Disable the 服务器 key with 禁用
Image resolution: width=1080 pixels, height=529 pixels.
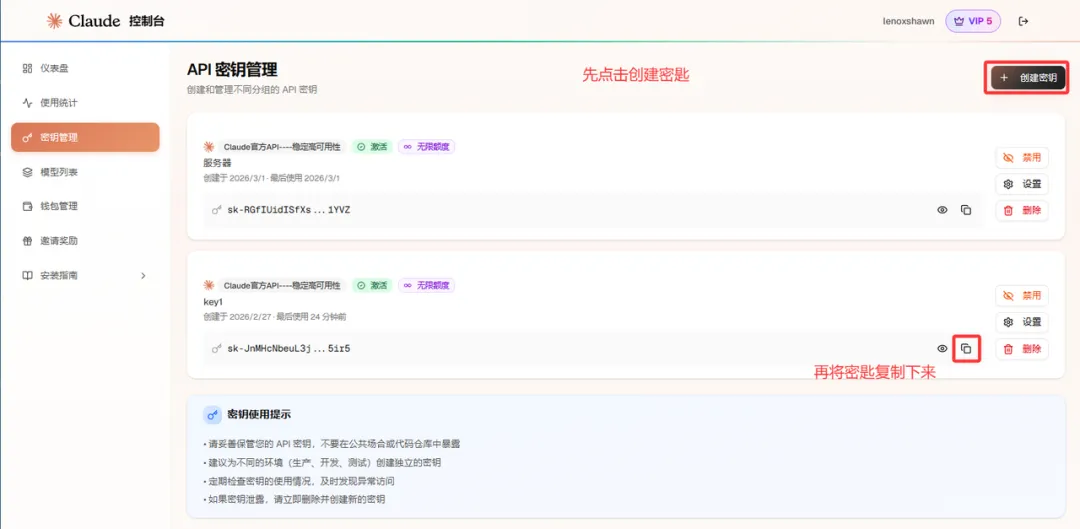click(x=1022, y=158)
